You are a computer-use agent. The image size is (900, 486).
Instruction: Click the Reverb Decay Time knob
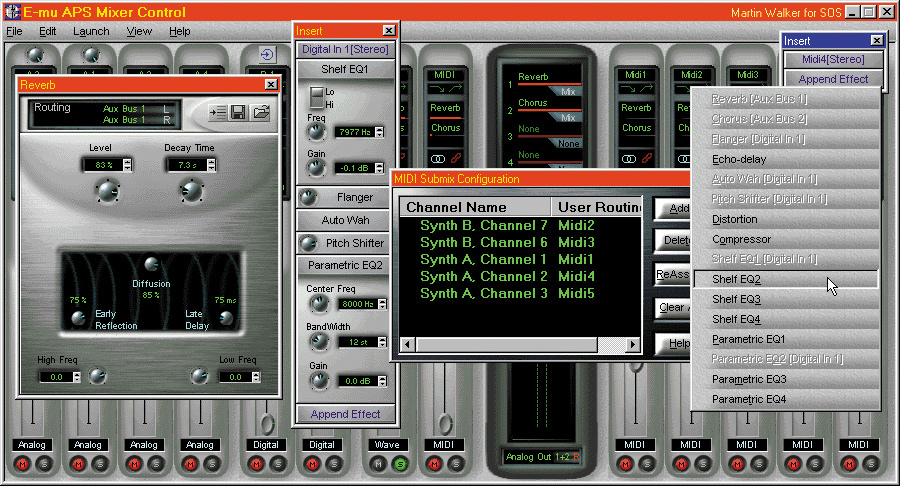pyautogui.click(x=191, y=189)
